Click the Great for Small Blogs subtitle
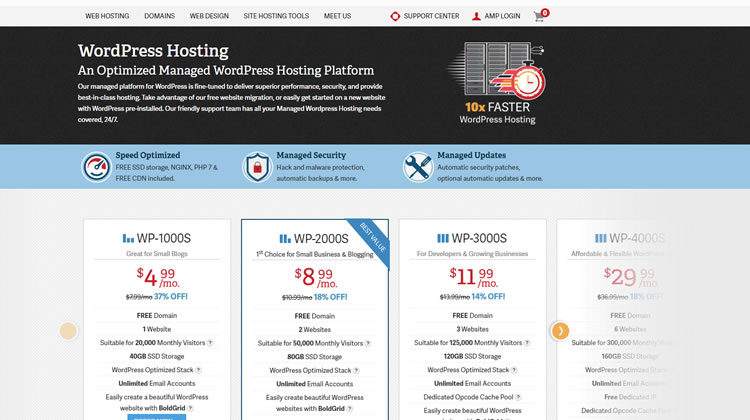 [156, 254]
